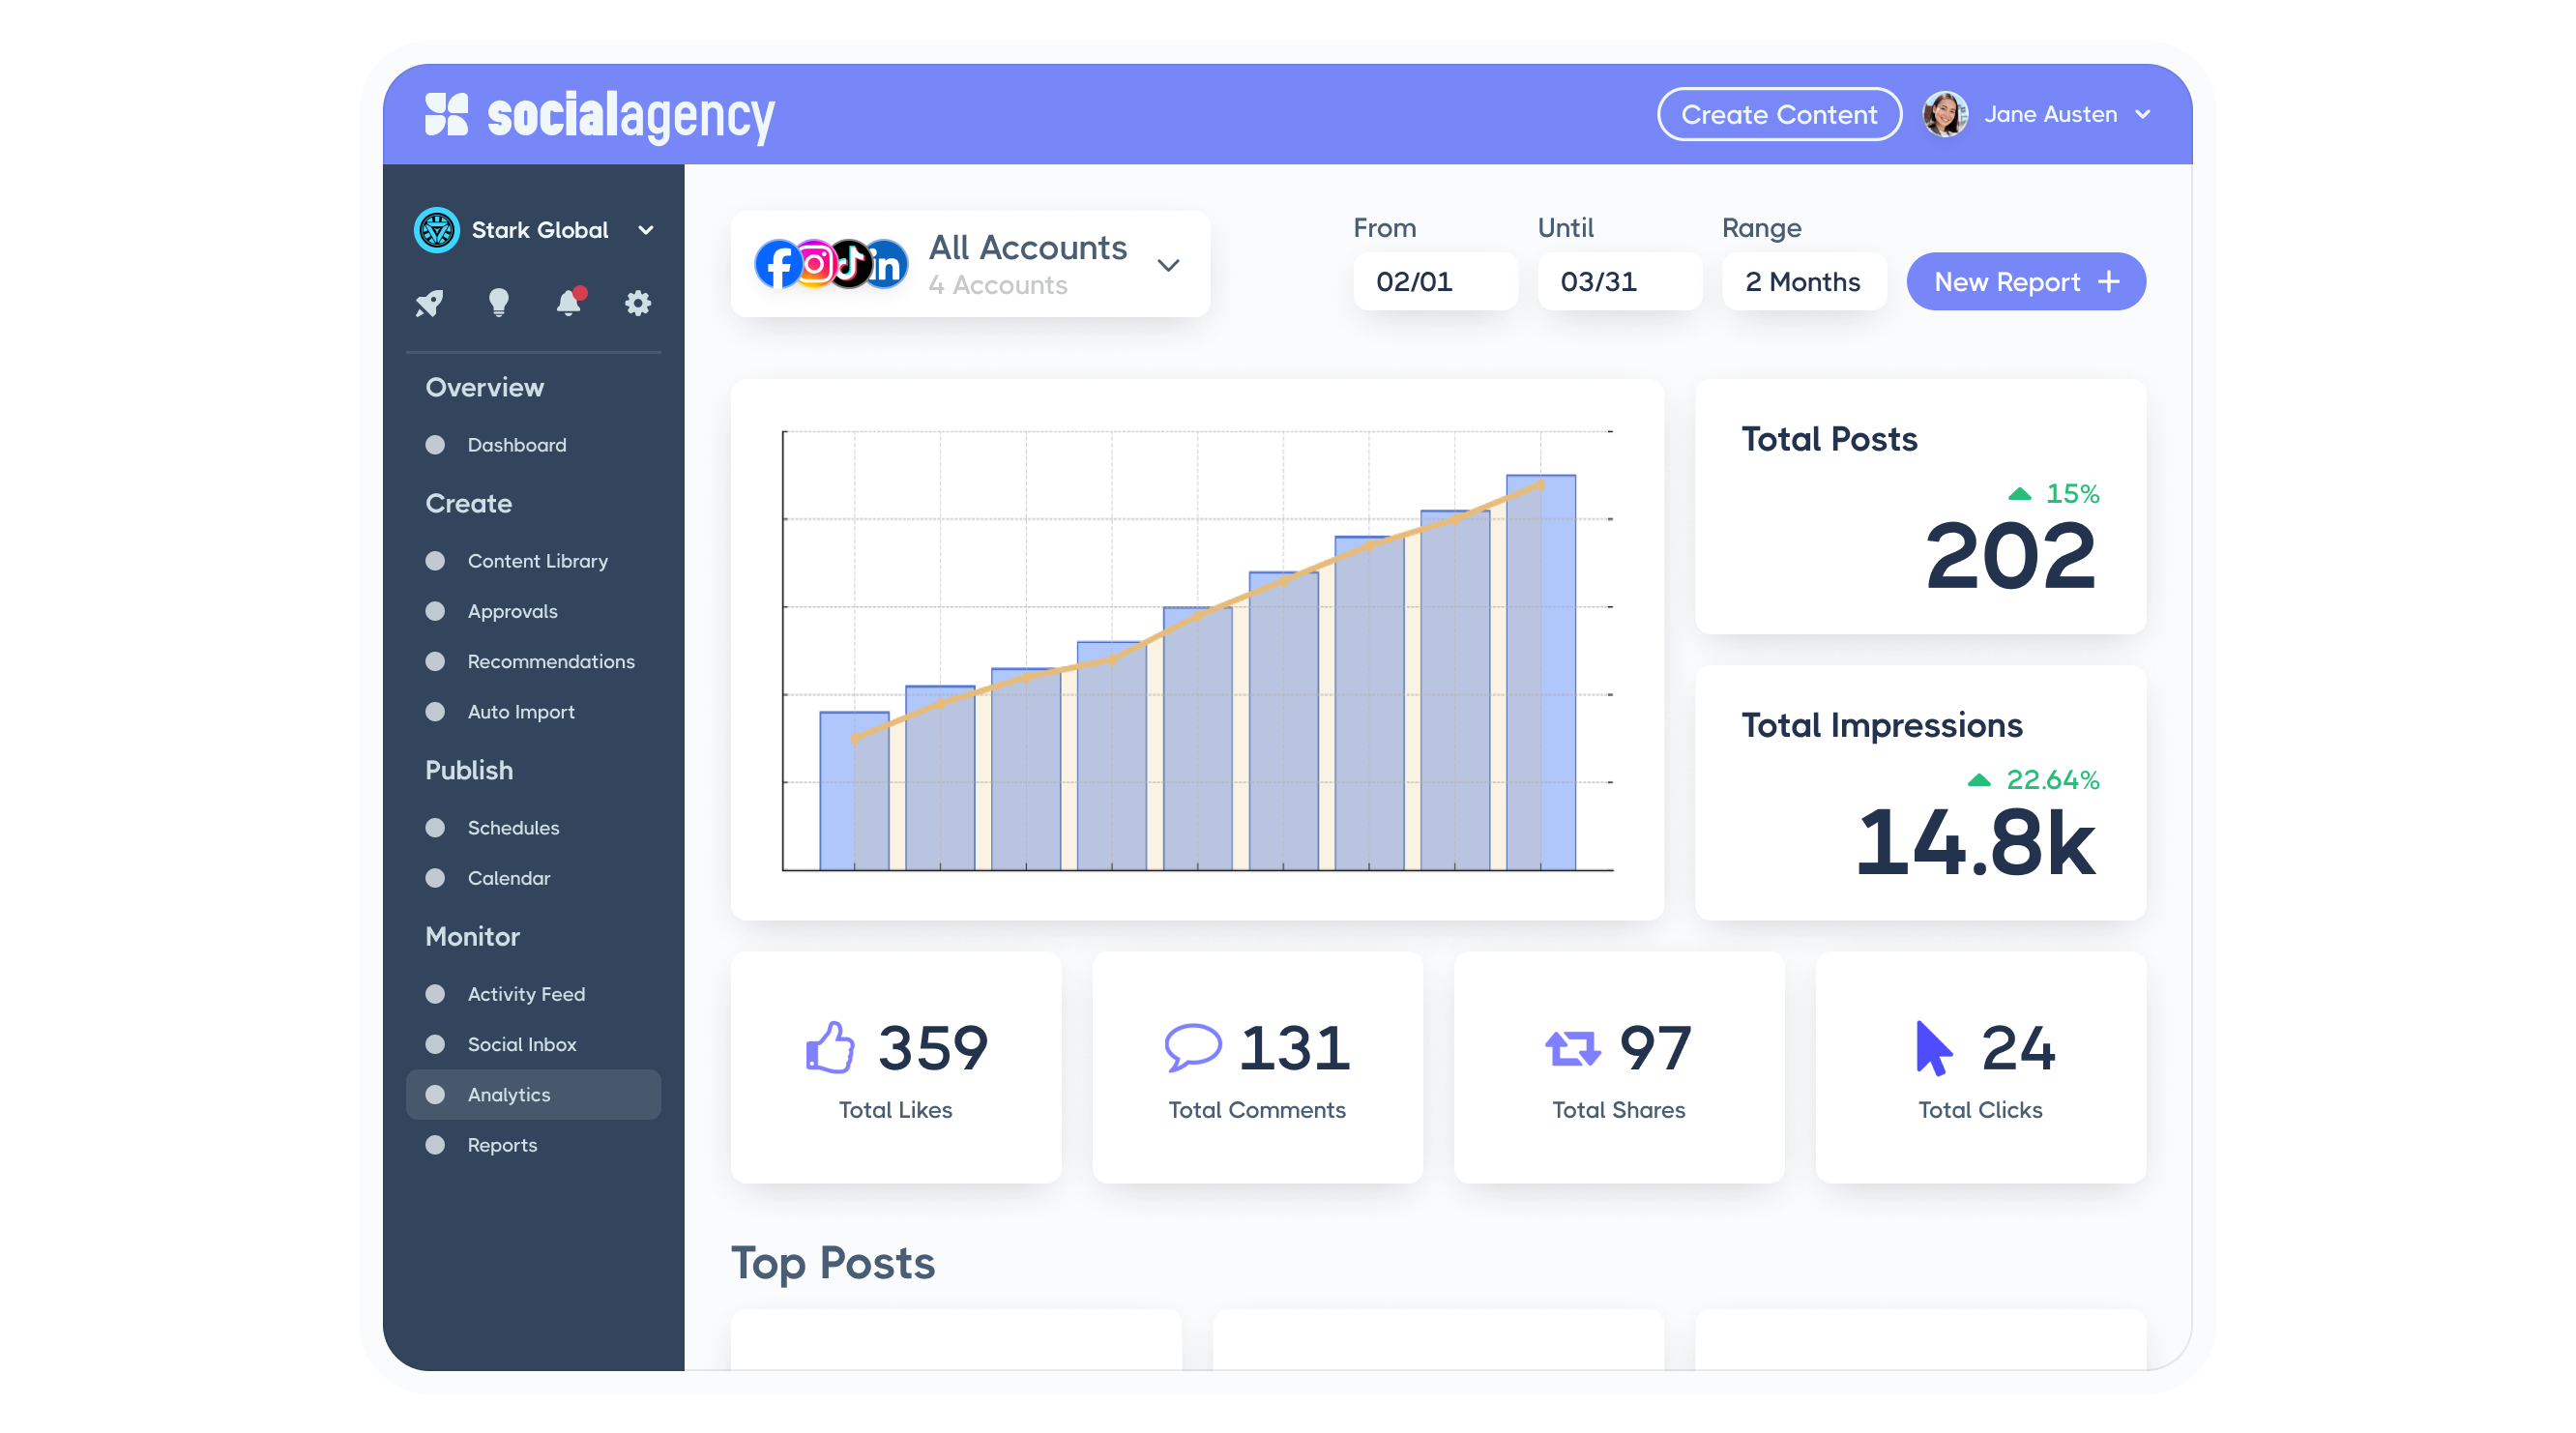The width and height of the screenshot is (2576, 1433).
Task: Click the rocket launch icon in sidebar
Action: click(x=429, y=303)
